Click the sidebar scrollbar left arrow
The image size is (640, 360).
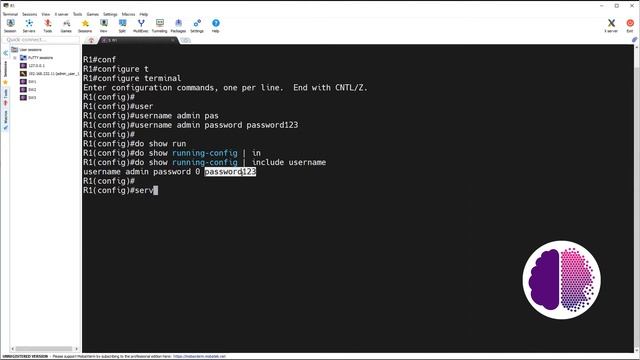tap(12, 349)
